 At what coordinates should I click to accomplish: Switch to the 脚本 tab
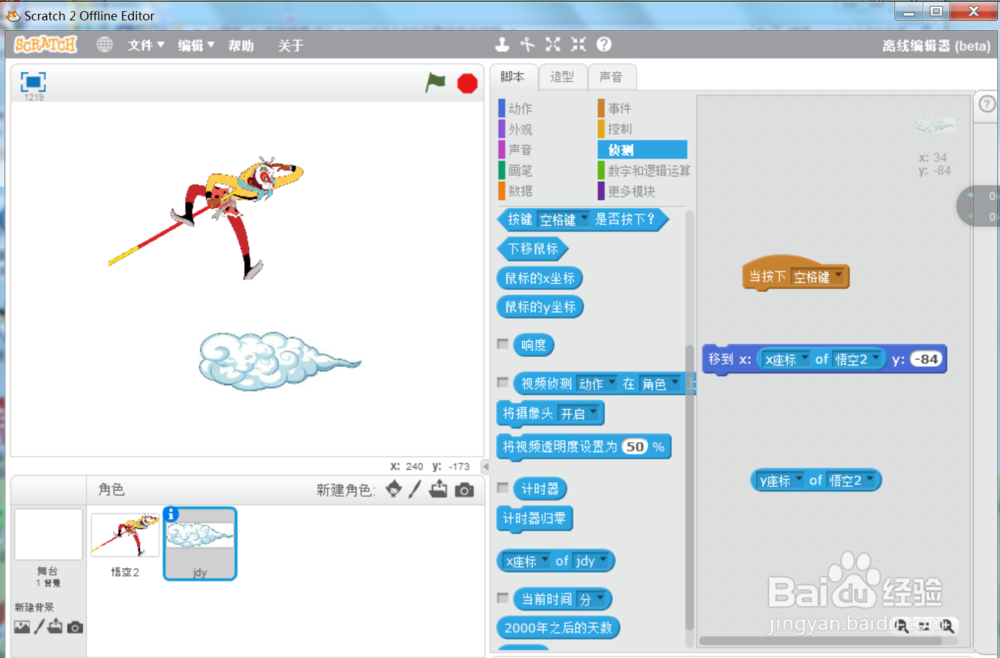click(x=513, y=77)
